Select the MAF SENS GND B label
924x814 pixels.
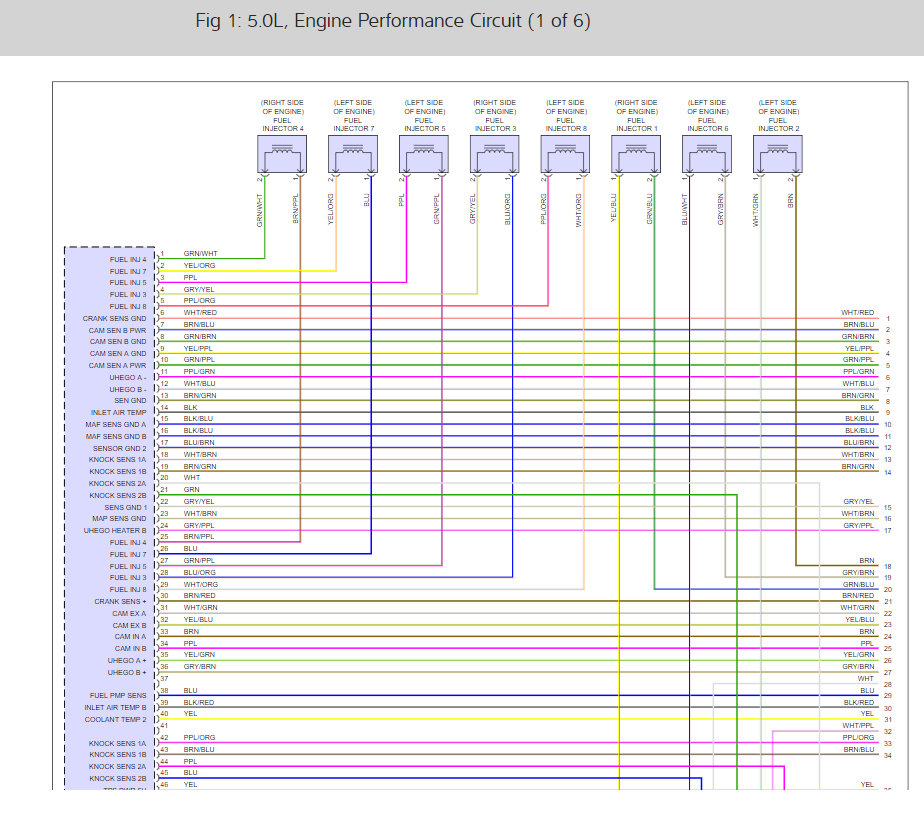[x=116, y=437]
